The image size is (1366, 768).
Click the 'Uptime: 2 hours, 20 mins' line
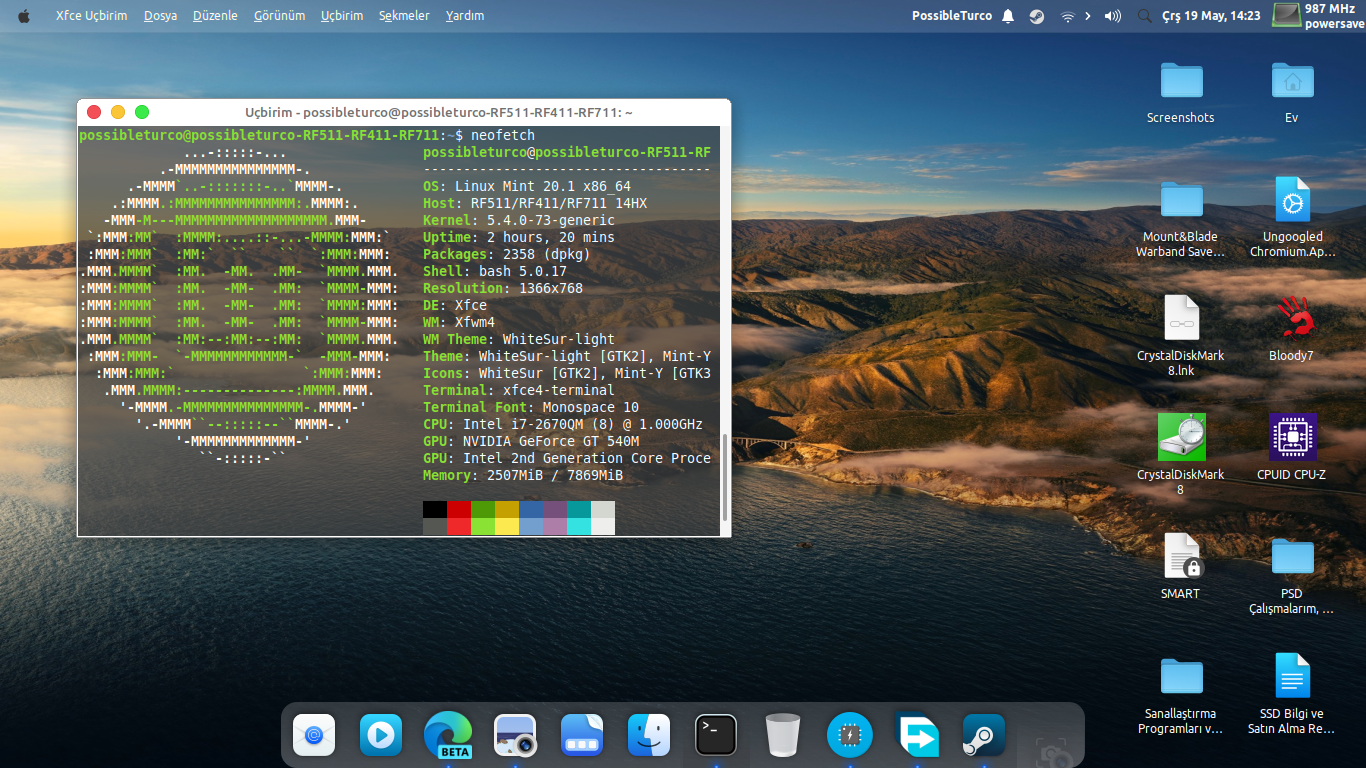pos(519,237)
